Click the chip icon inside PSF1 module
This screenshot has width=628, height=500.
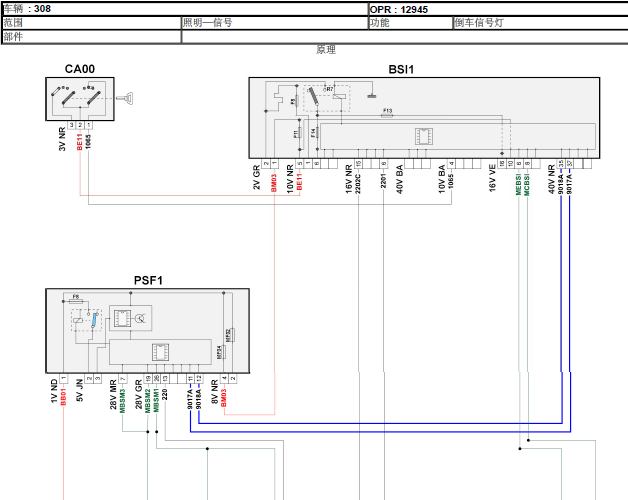point(159,352)
